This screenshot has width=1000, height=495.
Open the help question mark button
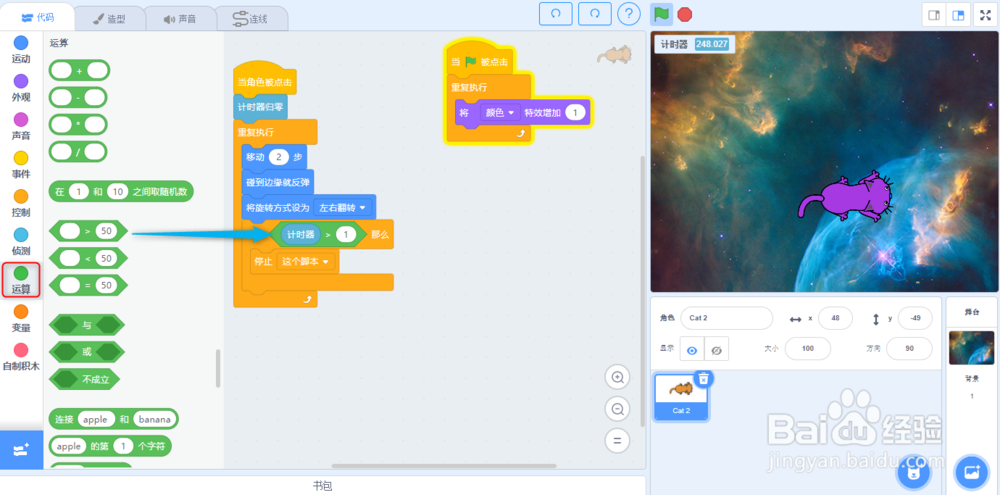(x=629, y=13)
